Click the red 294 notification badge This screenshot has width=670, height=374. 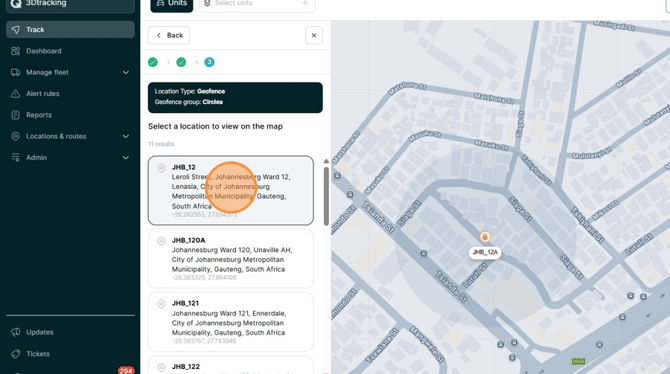[x=126, y=371]
